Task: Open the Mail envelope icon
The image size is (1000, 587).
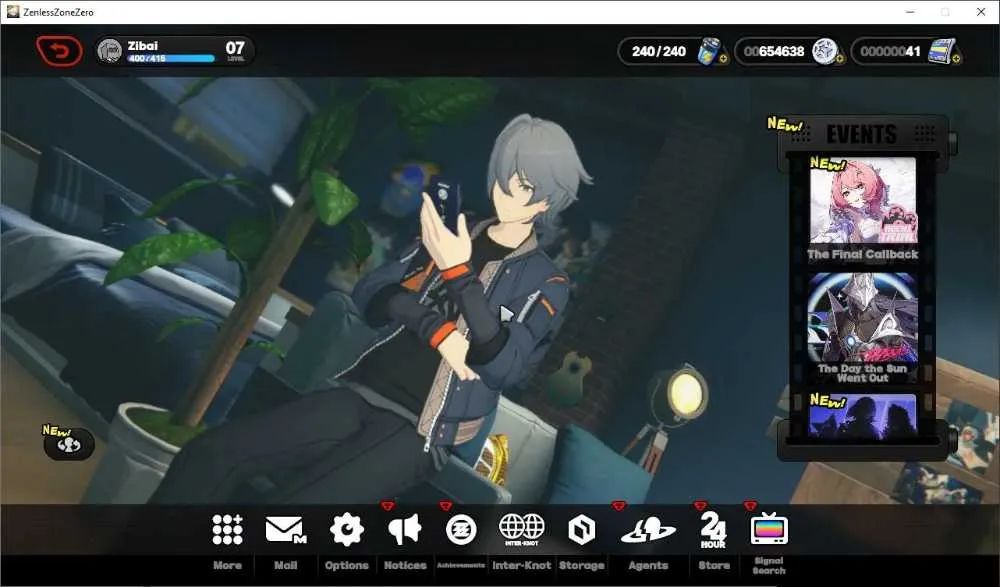Action: pos(285,530)
